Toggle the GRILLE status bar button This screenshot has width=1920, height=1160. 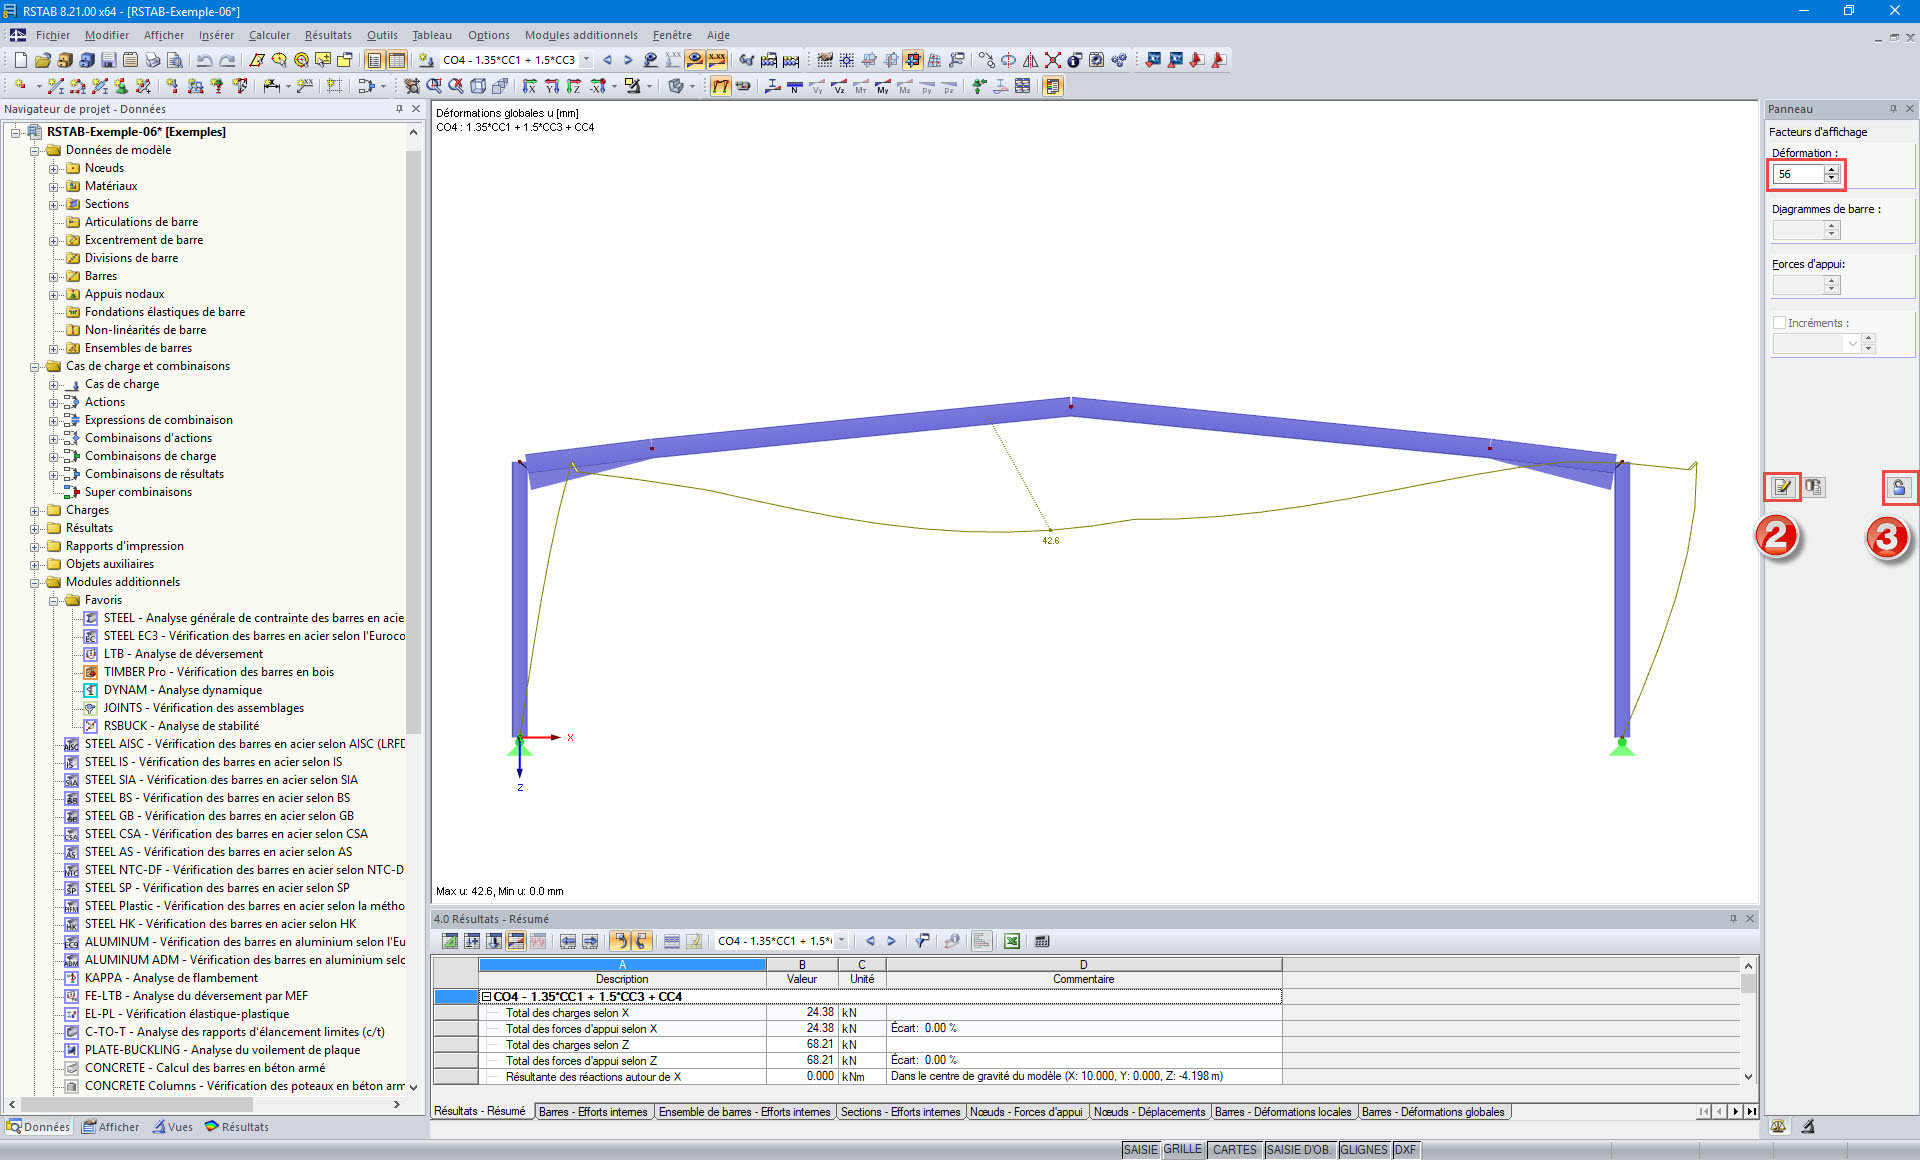1182,1150
